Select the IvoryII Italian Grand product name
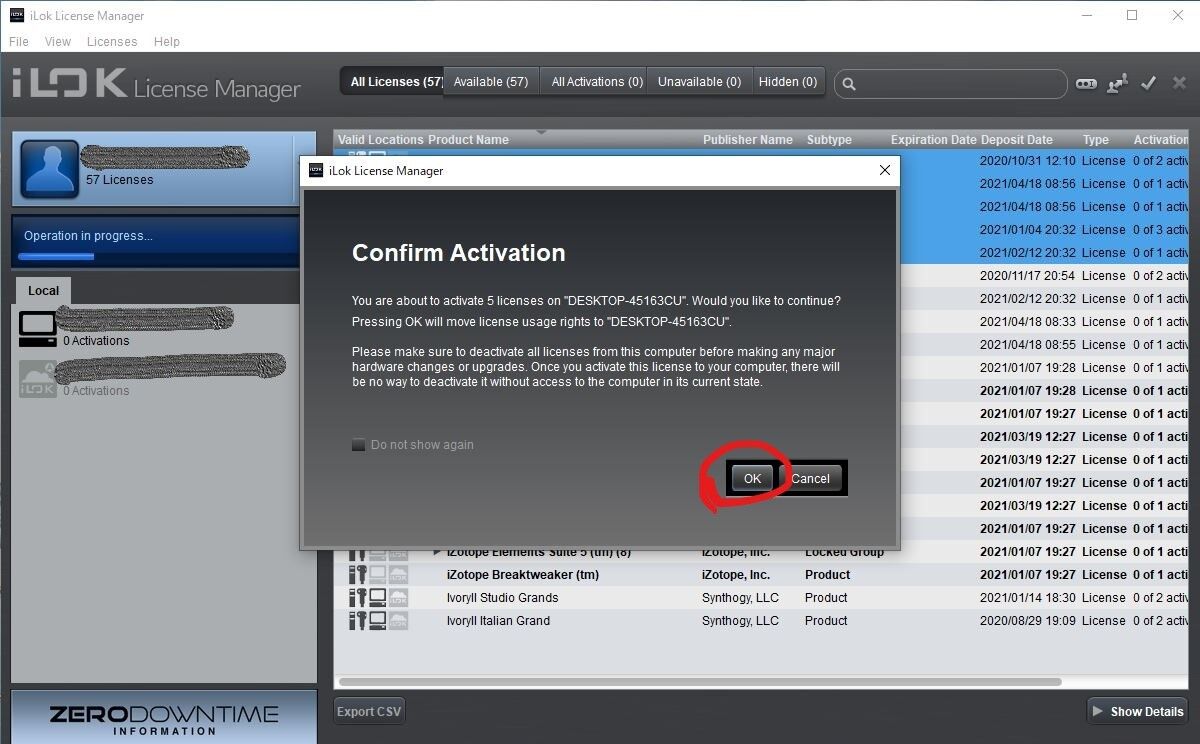The width and height of the screenshot is (1200, 744). [498, 621]
